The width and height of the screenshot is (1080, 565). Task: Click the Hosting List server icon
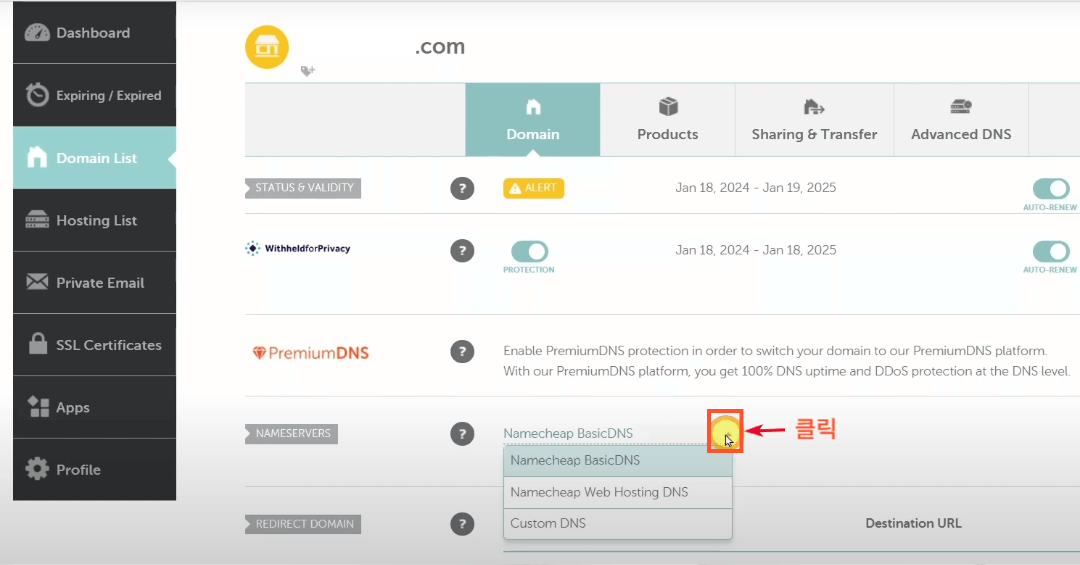[37, 220]
